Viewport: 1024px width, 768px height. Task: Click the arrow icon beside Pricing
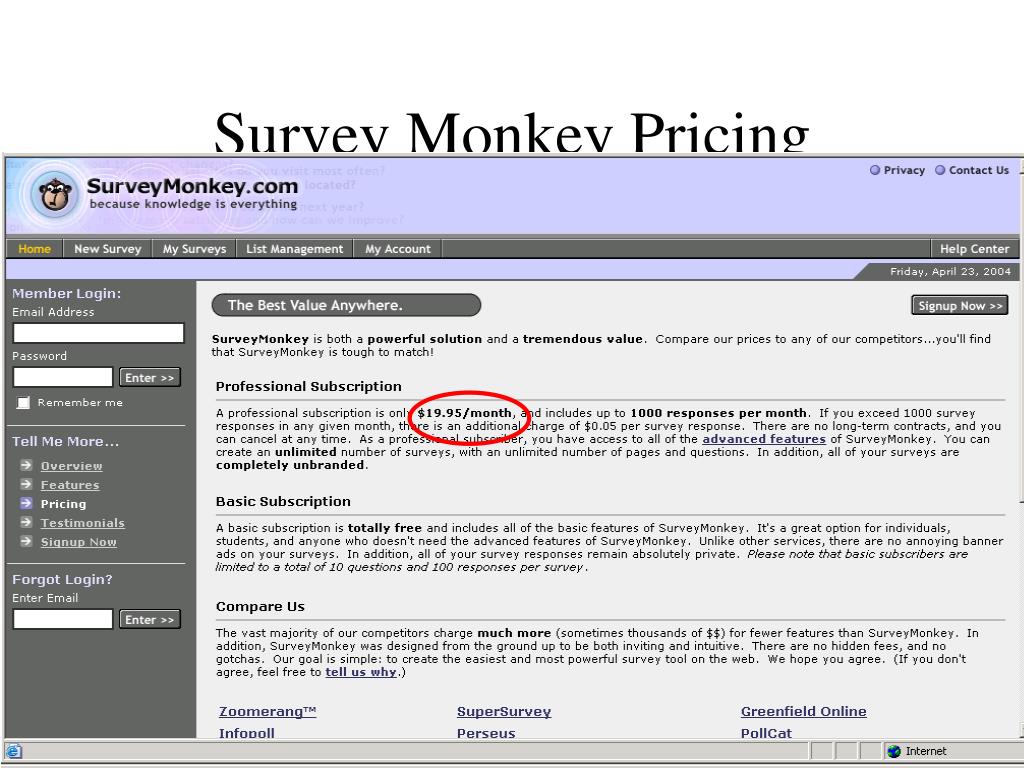[x=26, y=503]
